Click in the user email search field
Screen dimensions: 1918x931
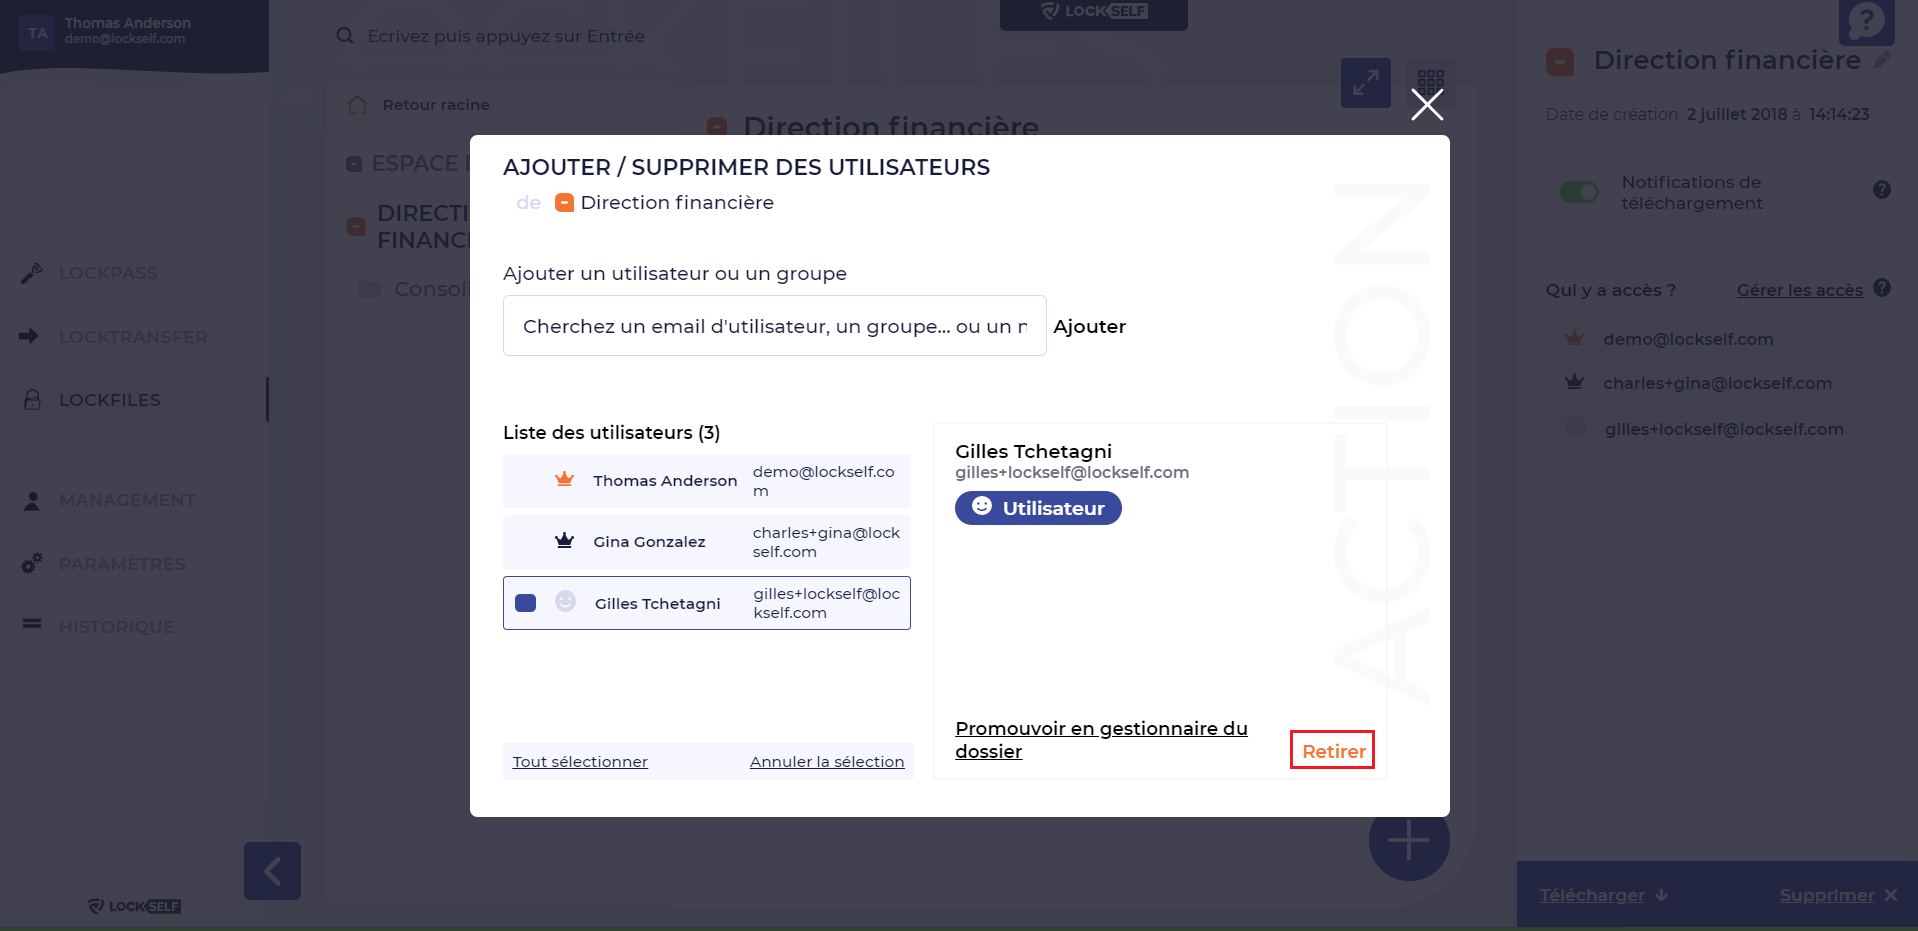(774, 326)
